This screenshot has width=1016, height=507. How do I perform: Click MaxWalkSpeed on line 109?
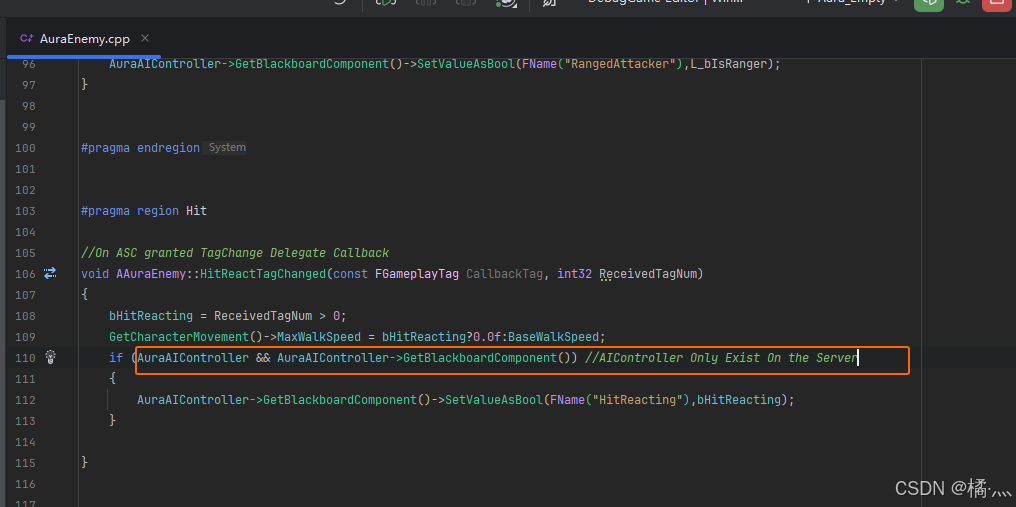pyautogui.click(x=319, y=337)
